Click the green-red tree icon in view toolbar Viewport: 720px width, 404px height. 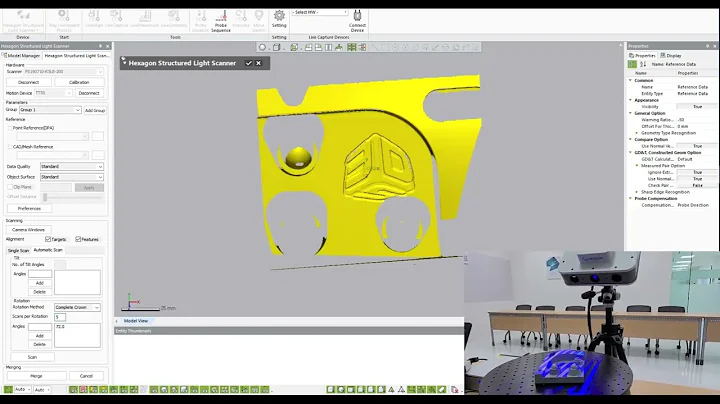[362, 47]
